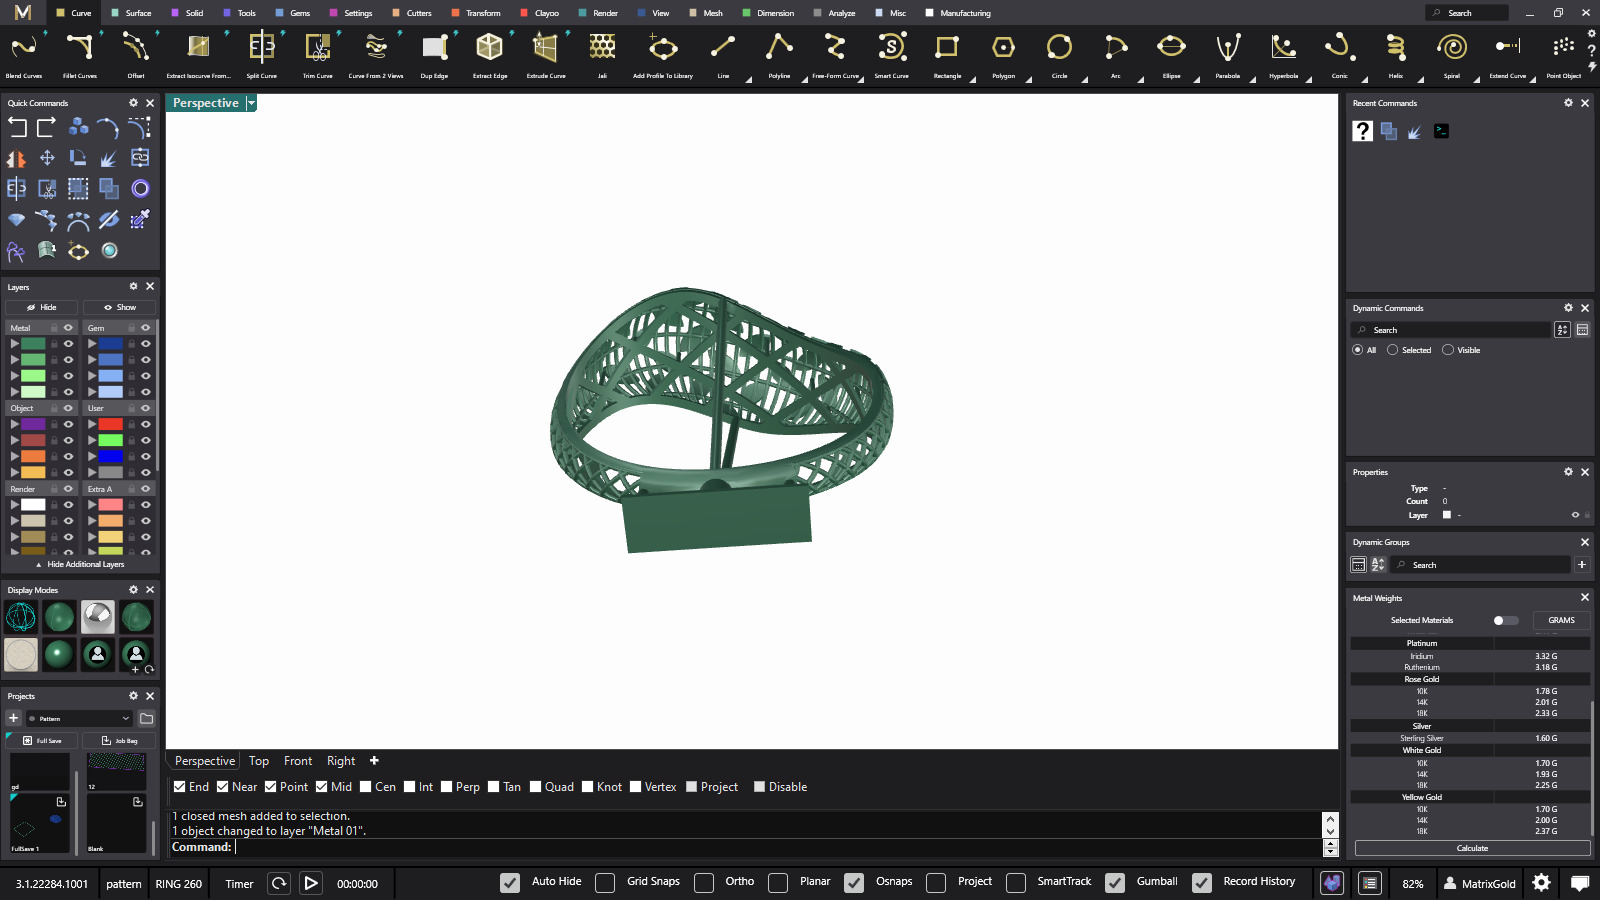Expand the Helix tool flyout arrow

[1420, 80]
